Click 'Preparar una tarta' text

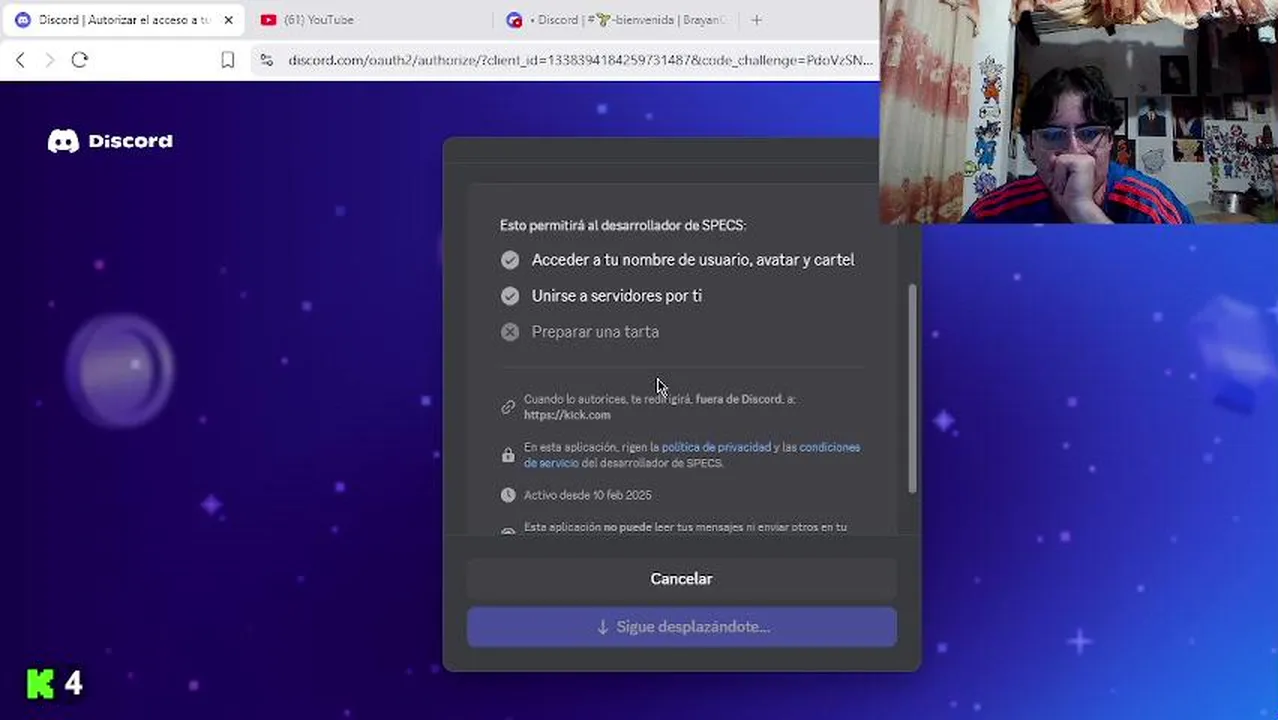pyautogui.click(x=595, y=332)
